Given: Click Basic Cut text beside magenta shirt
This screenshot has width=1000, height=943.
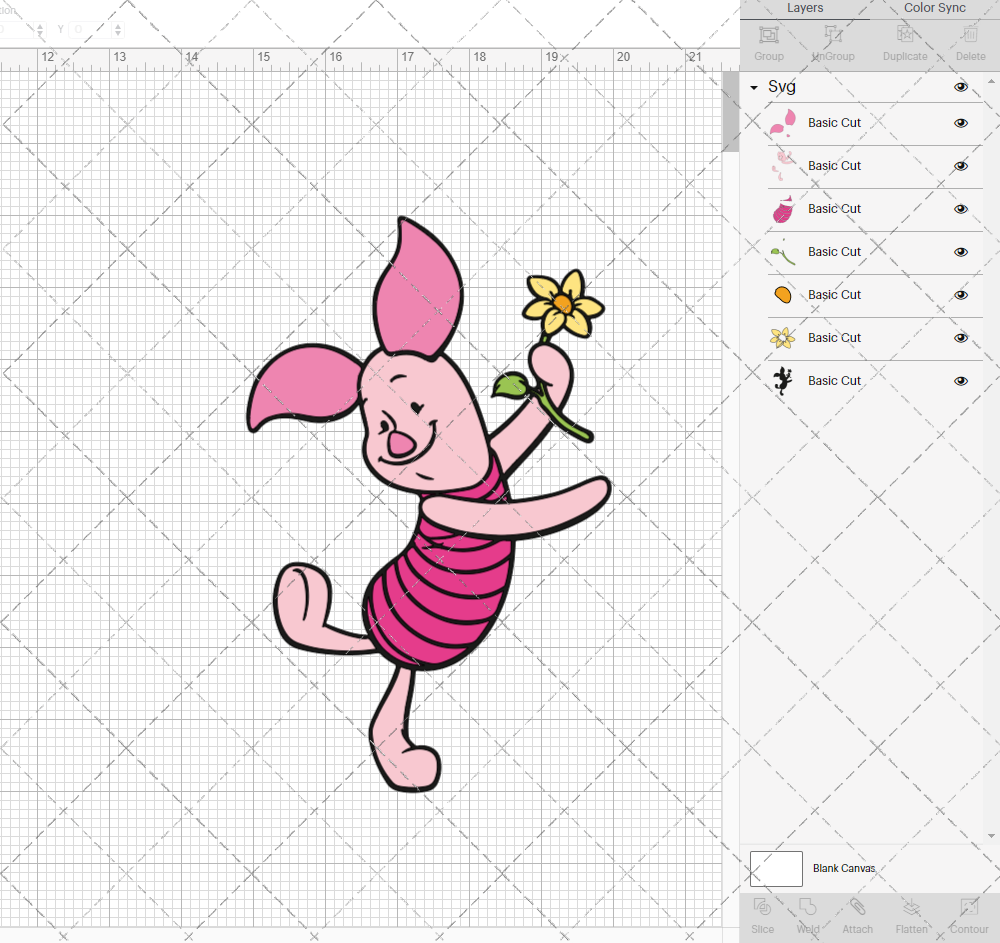Looking at the screenshot, I should click(834, 208).
